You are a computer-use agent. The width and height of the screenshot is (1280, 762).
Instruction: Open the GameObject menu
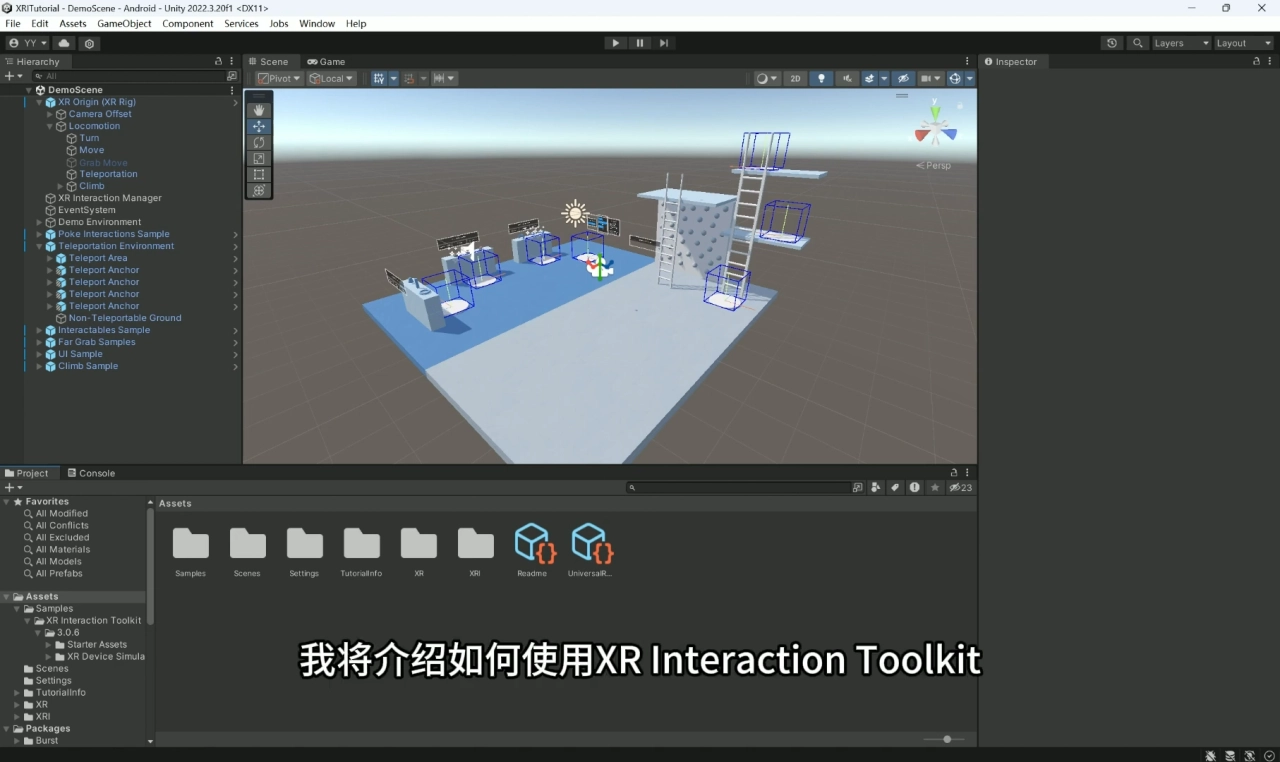click(x=124, y=23)
